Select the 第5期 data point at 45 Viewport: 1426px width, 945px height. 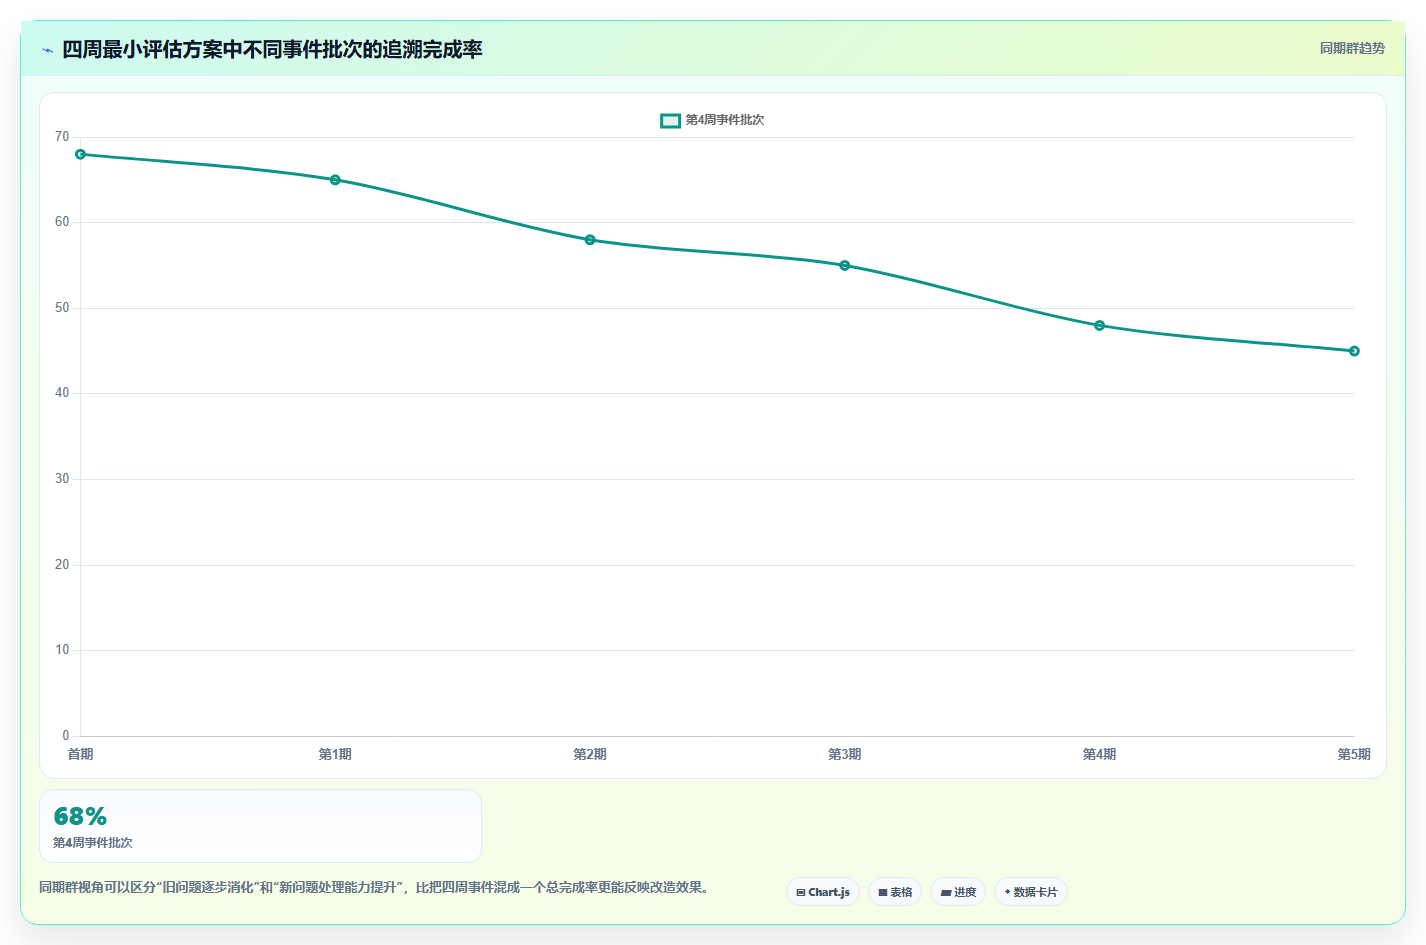[x=1354, y=351]
